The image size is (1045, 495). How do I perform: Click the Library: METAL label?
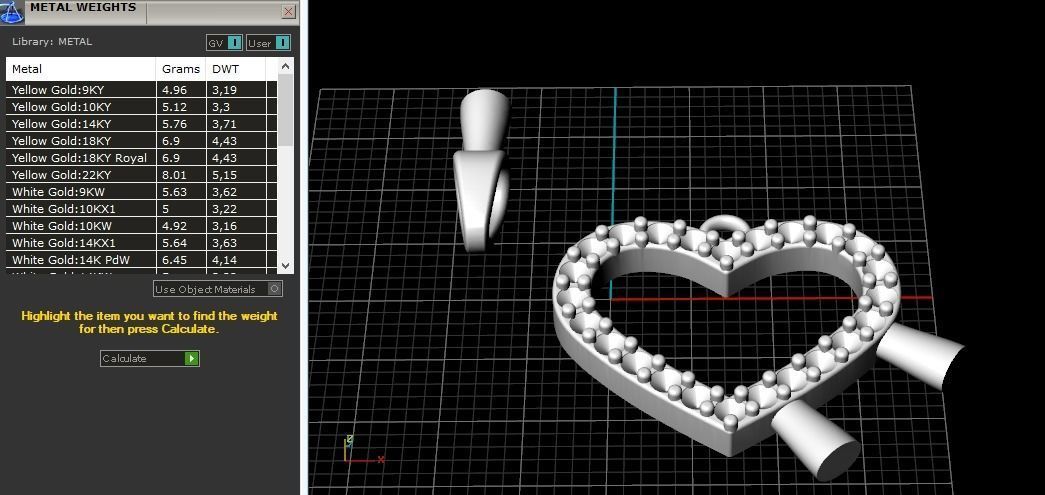(x=52, y=41)
